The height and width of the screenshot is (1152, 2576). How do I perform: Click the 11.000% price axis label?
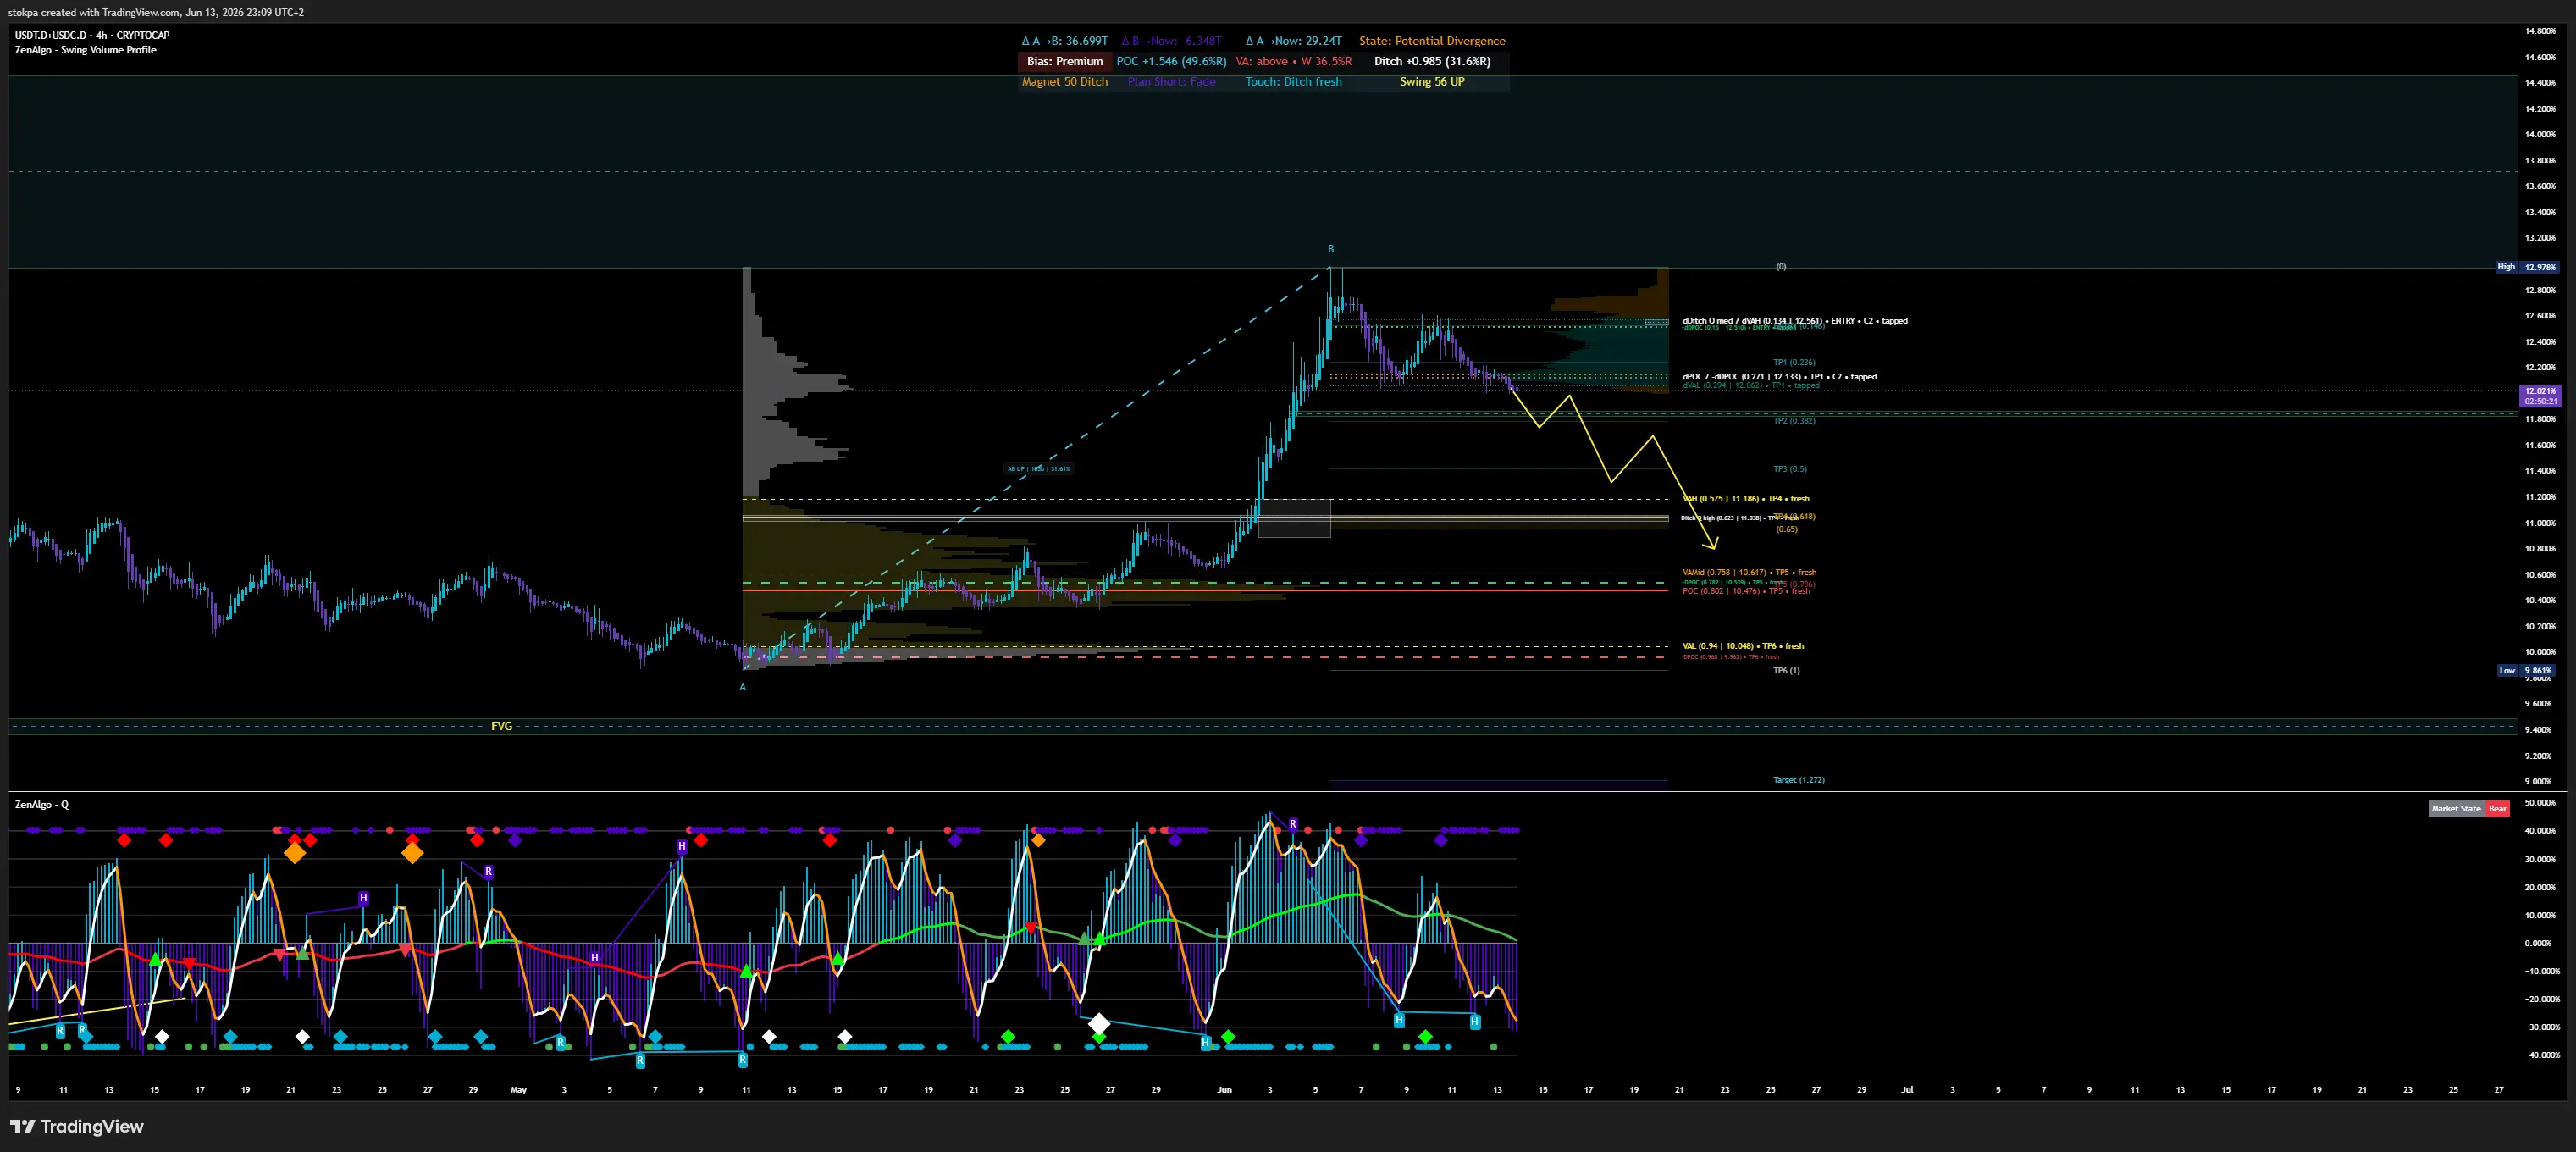pyautogui.click(x=2540, y=523)
